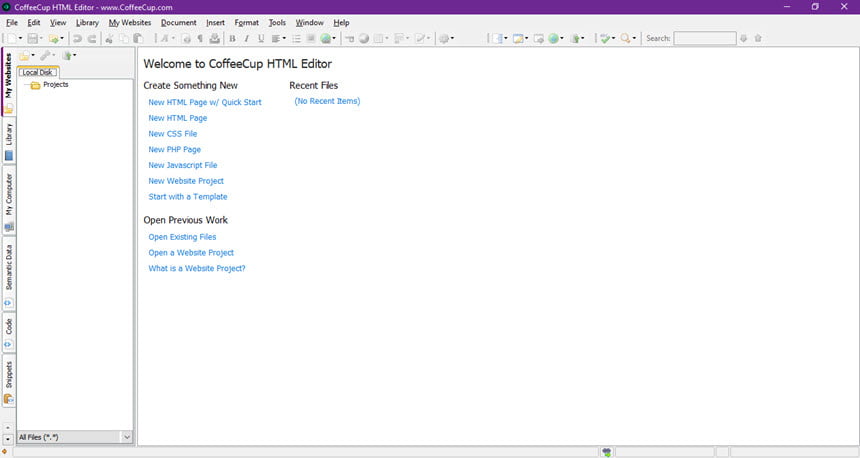This screenshot has height=458, width=860.
Task: Open the Format menu
Action: [247, 22]
